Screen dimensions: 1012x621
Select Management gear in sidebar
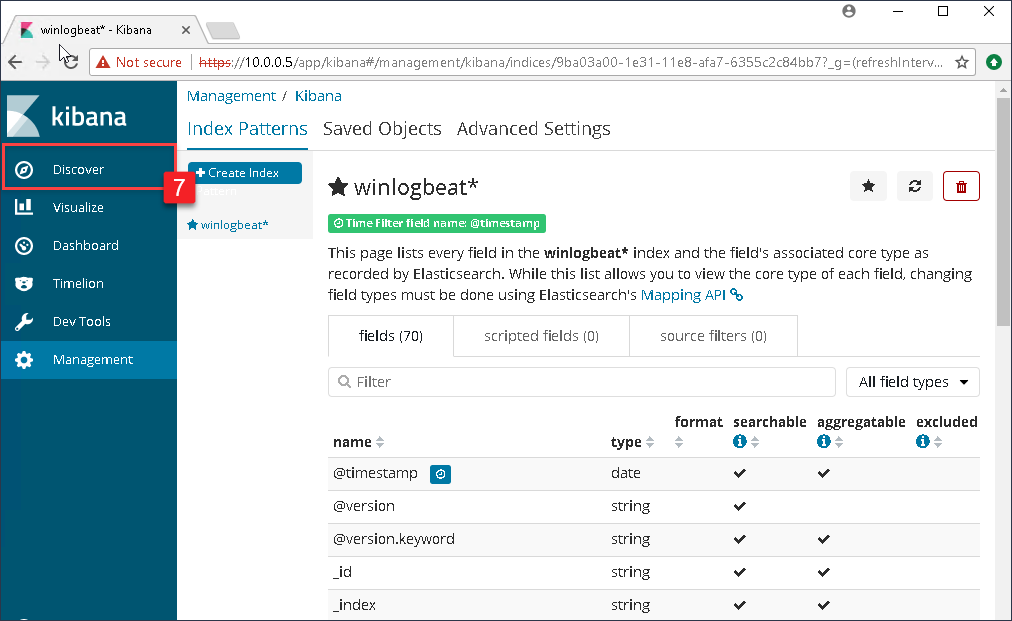click(x=88, y=360)
